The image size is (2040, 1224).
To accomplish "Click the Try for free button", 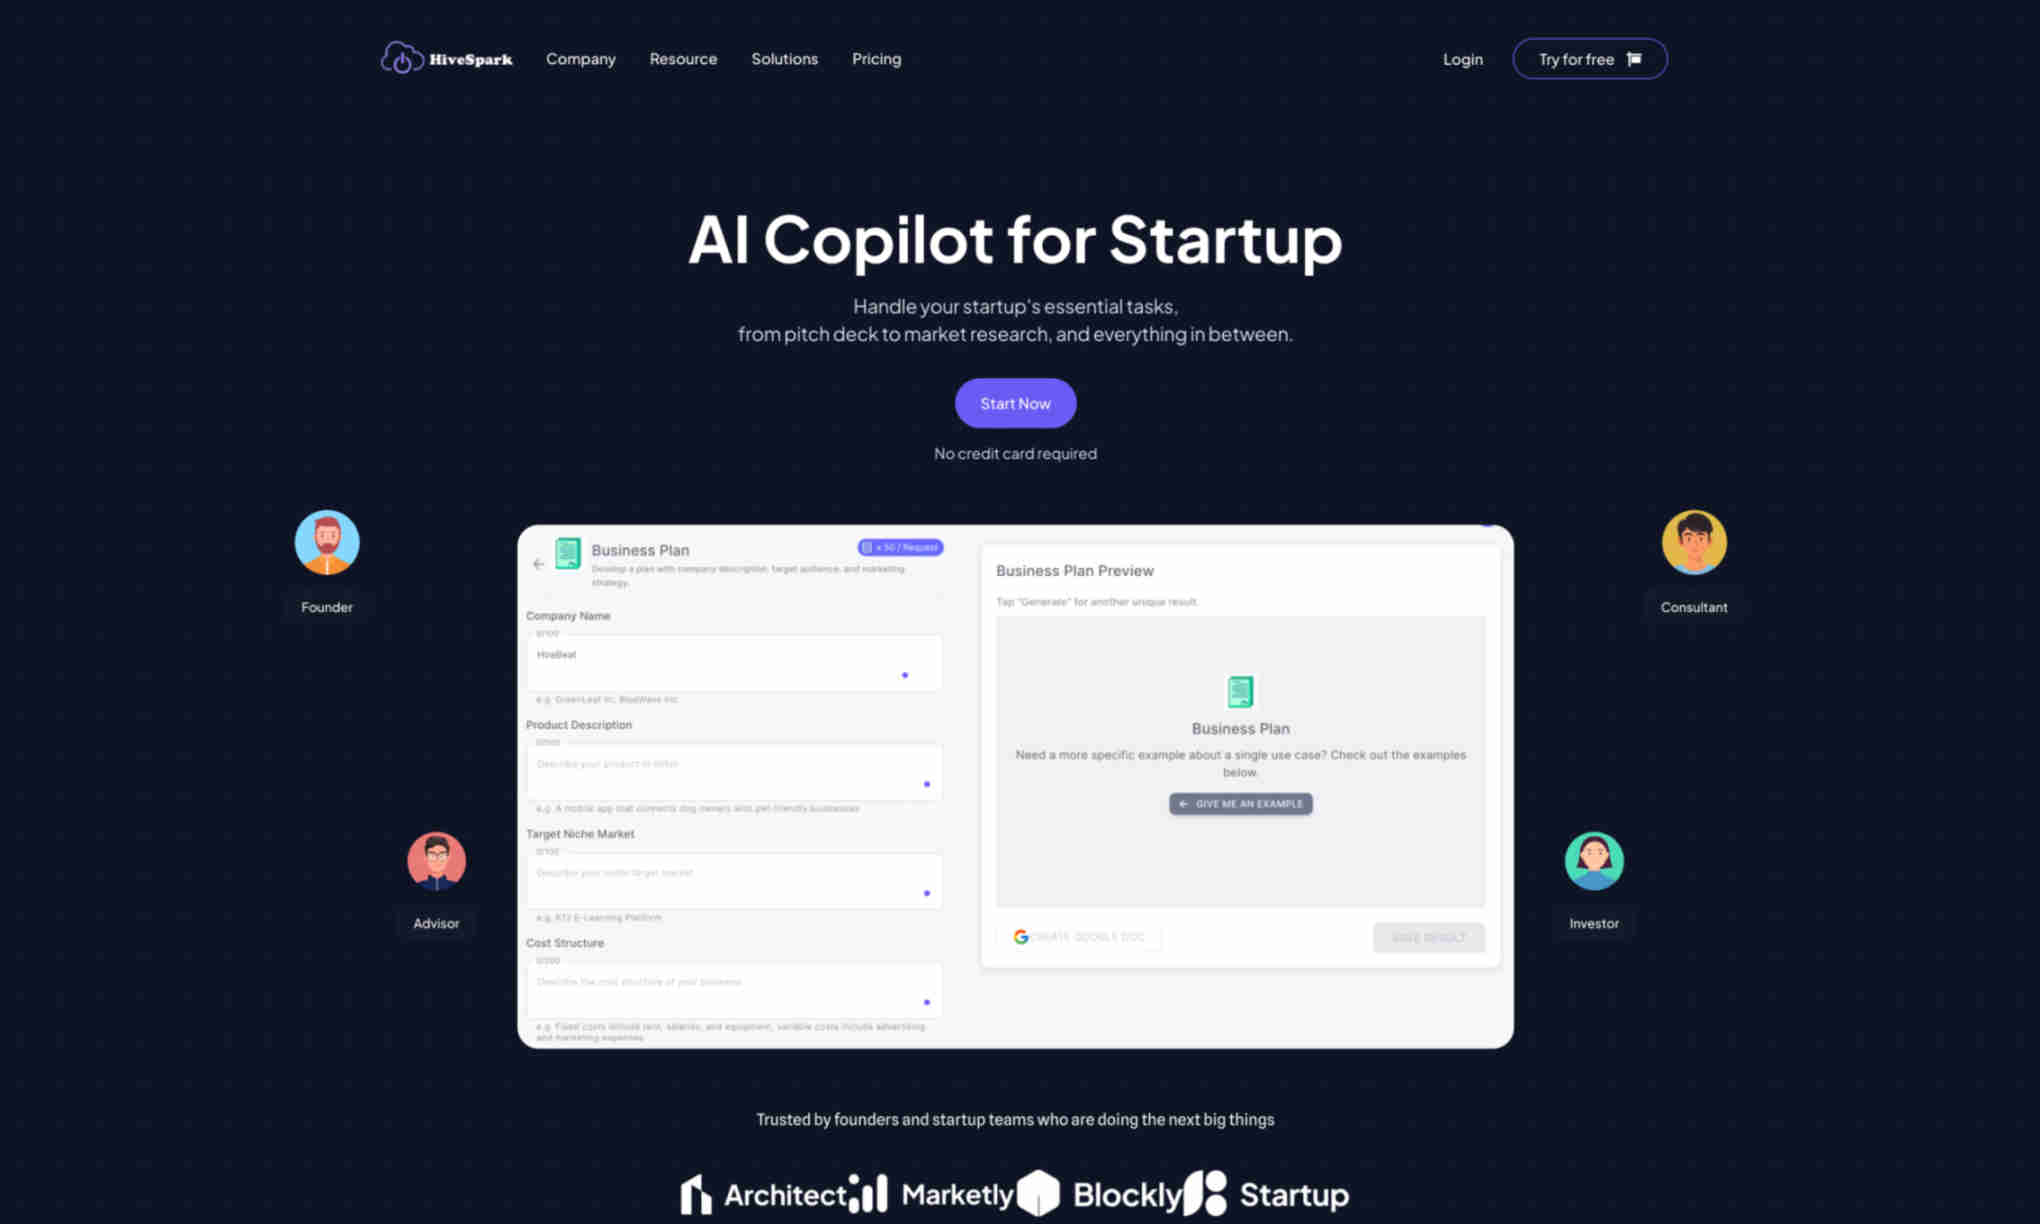I will click(x=1588, y=58).
